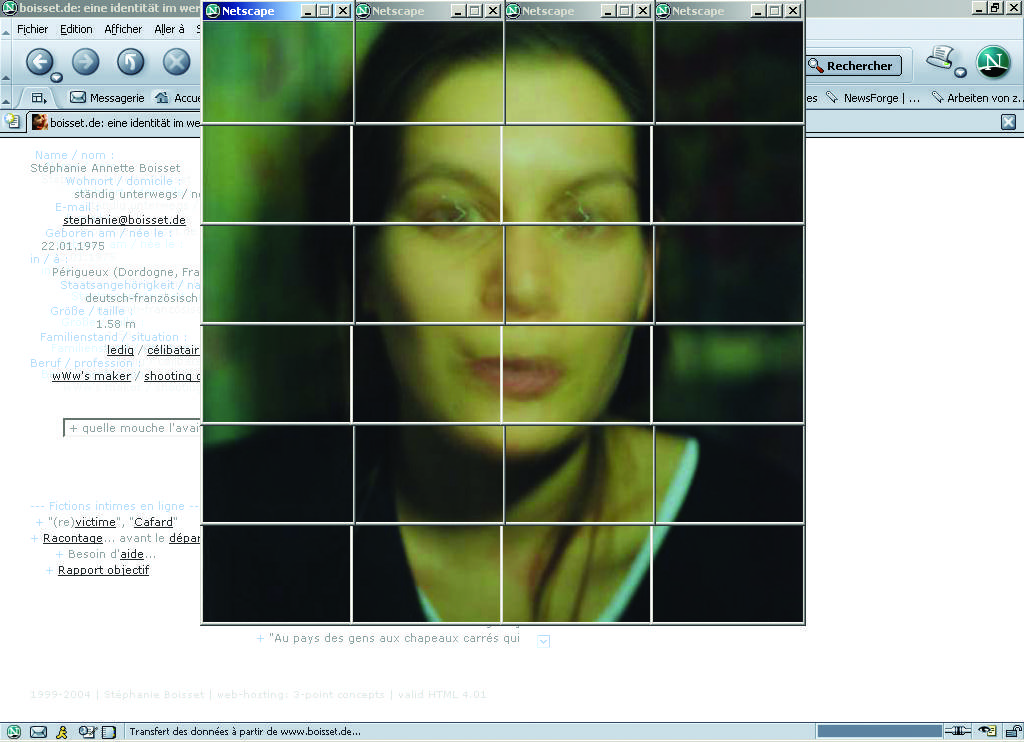Open the Back button history dropdown

click(x=57, y=77)
